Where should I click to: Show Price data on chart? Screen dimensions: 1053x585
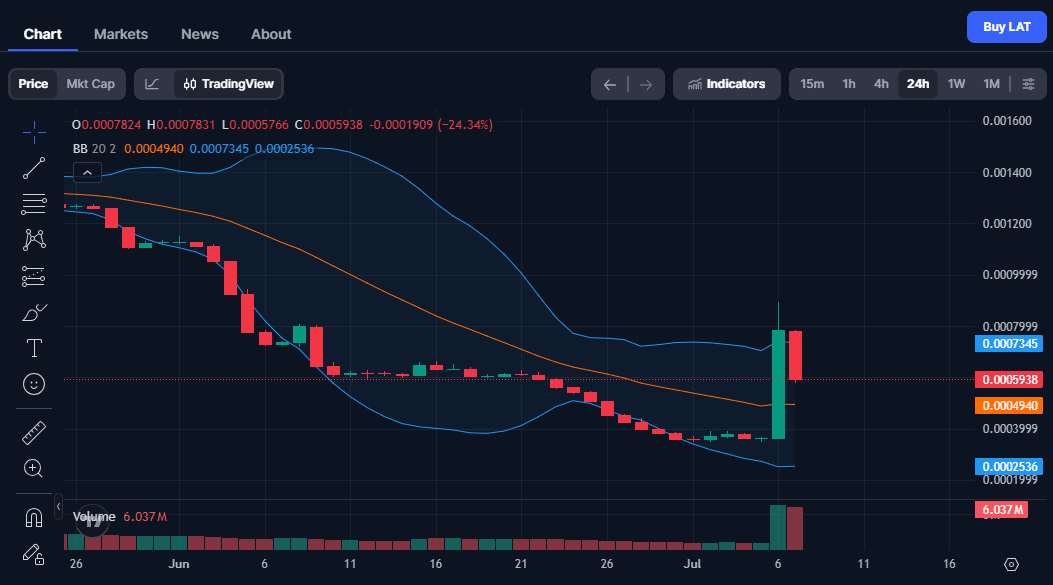(x=33, y=84)
